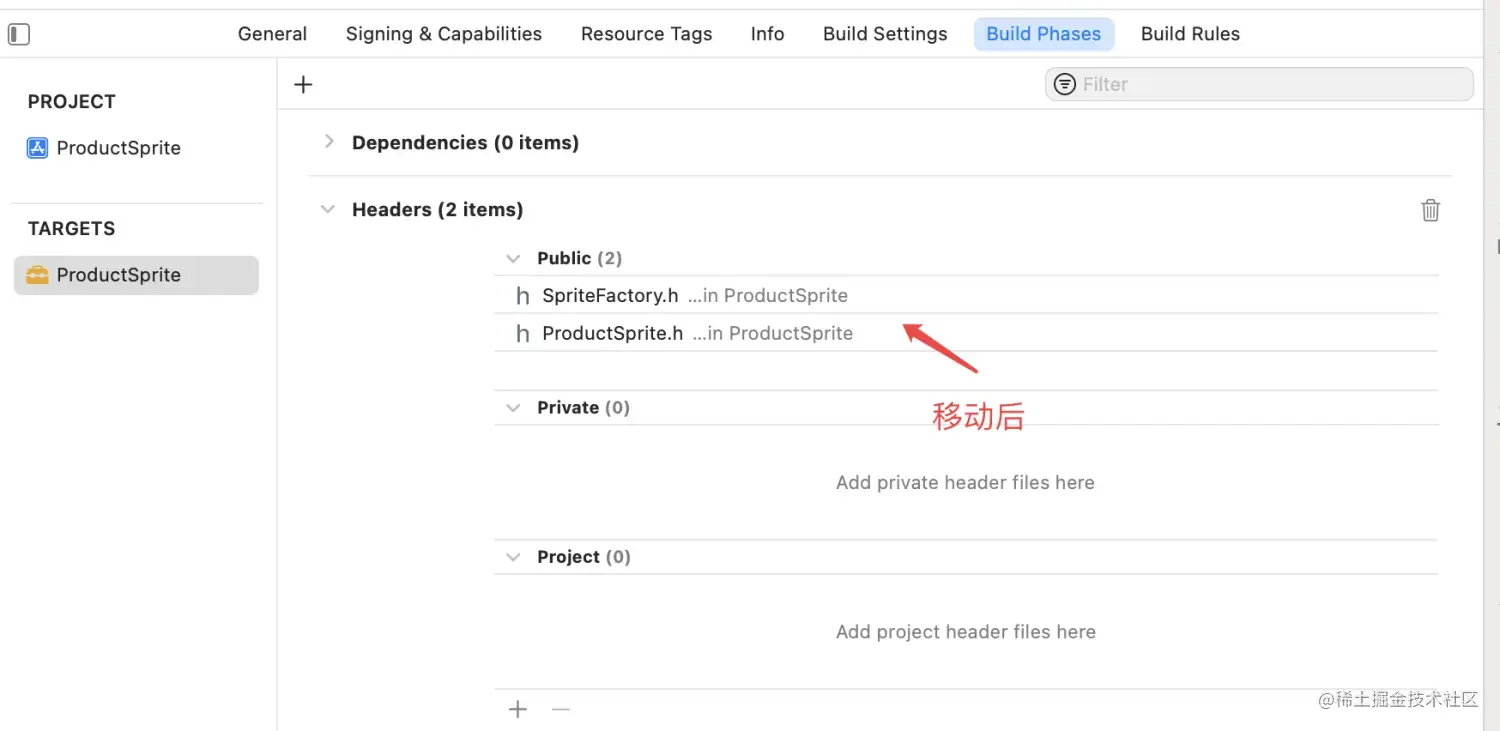Image resolution: width=1500 pixels, height=731 pixels.
Task: Select the SpriteFactory.h row
Action: point(966,296)
